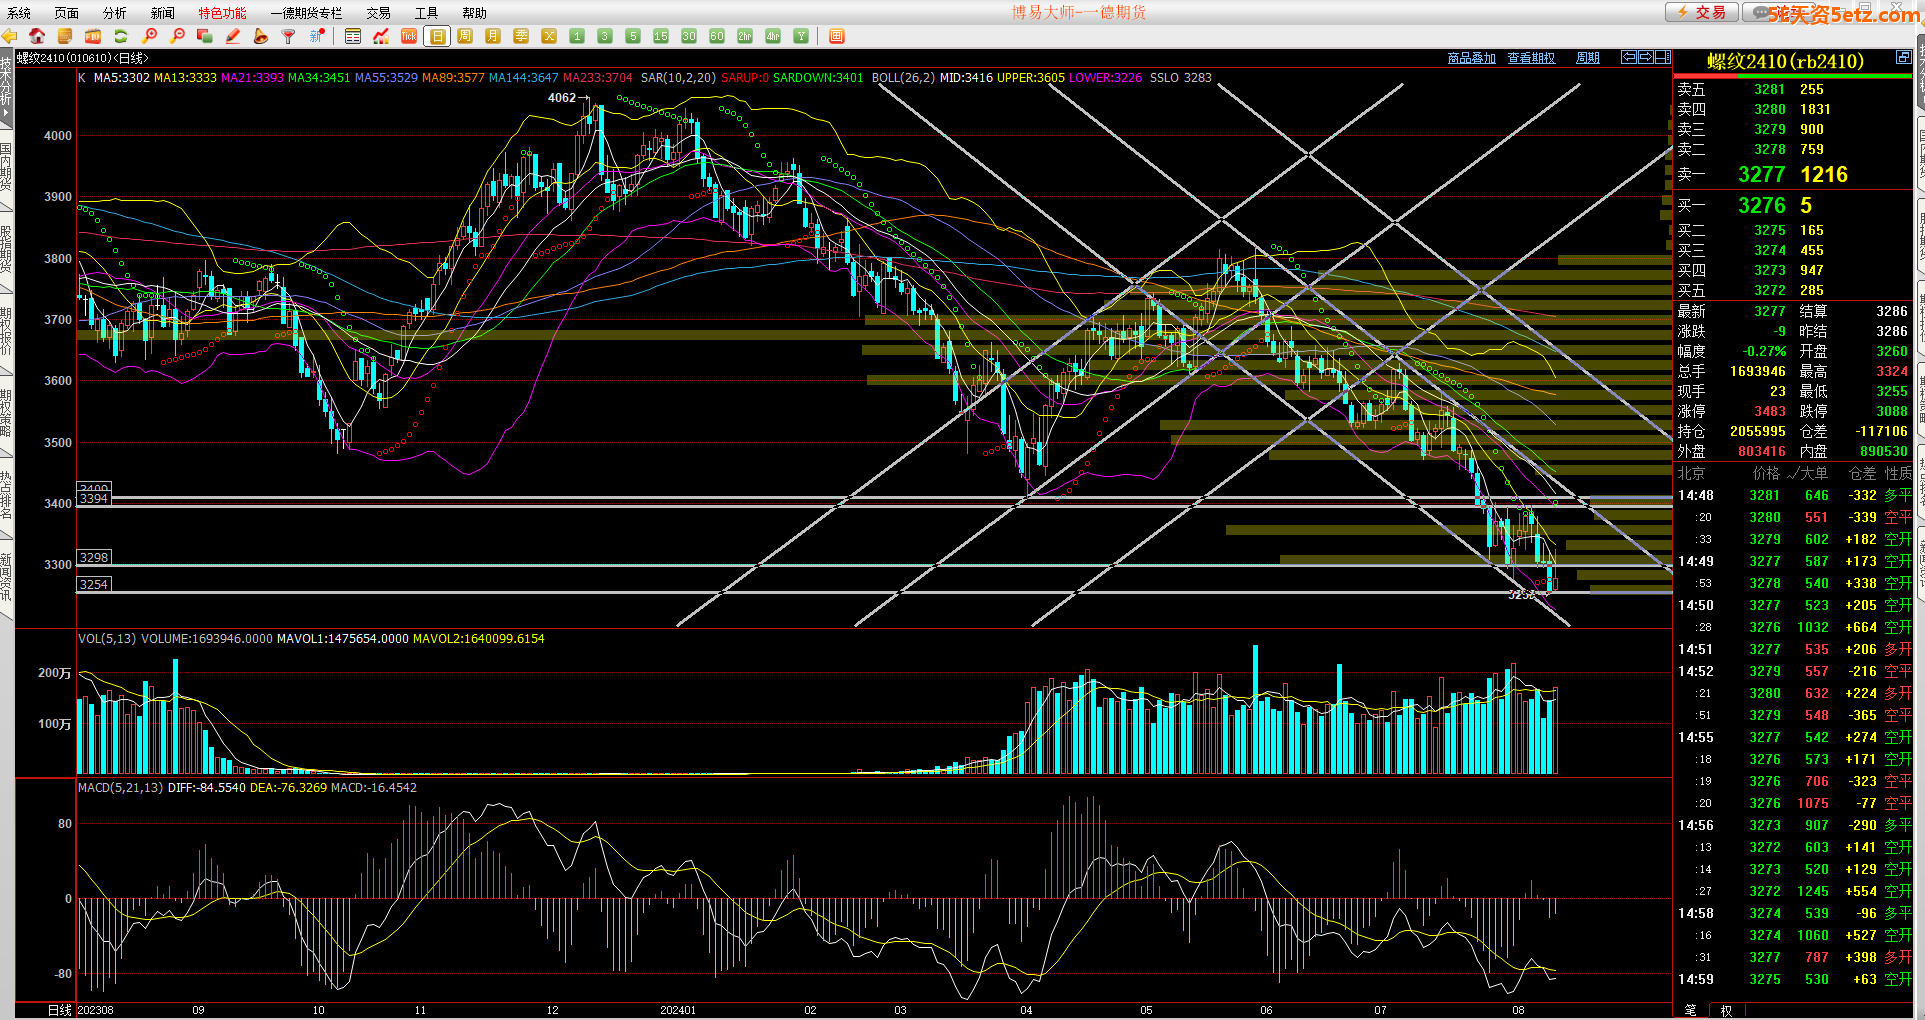
Task: Switch to Tick chart period
Action: [409, 36]
